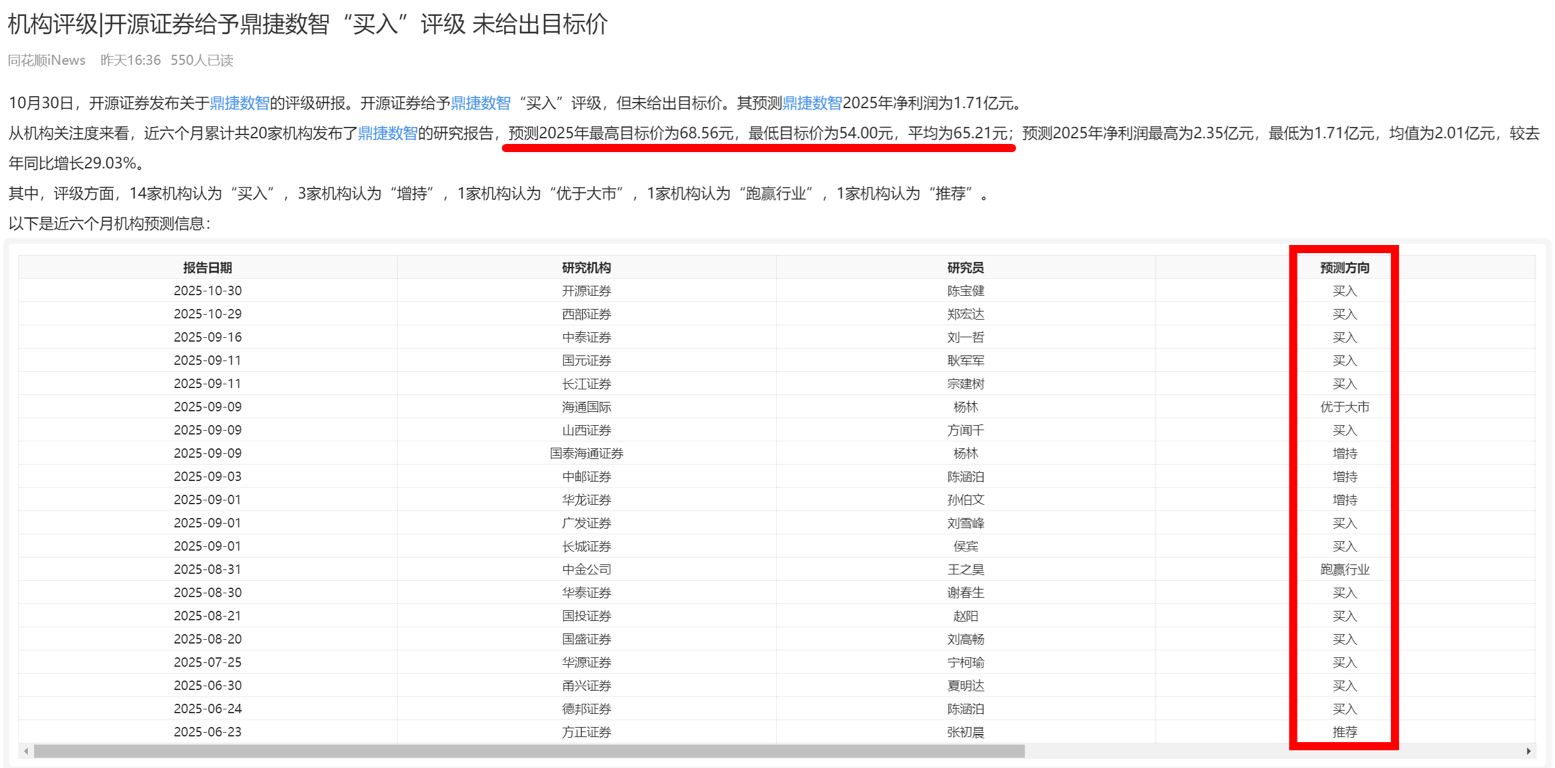Click the 优于大市 rating cell
Image resolution: width=1555 pixels, height=768 pixels.
[1345, 407]
